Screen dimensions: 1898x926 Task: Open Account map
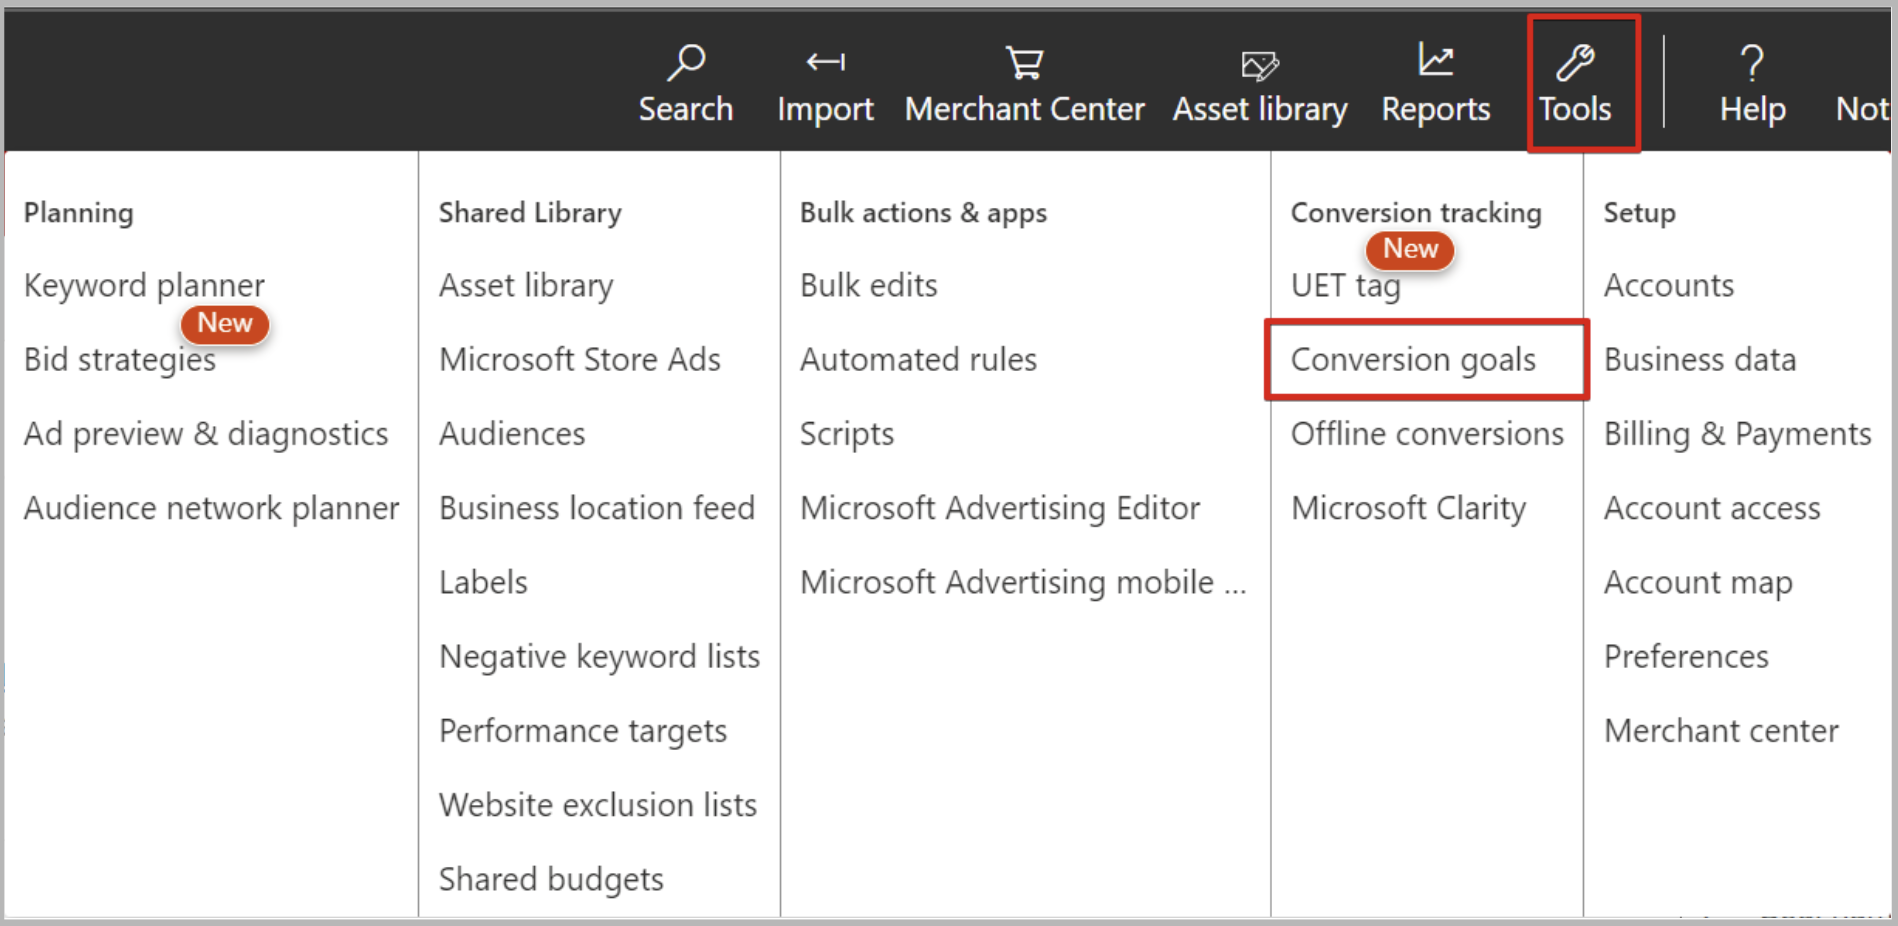coord(1698,582)
